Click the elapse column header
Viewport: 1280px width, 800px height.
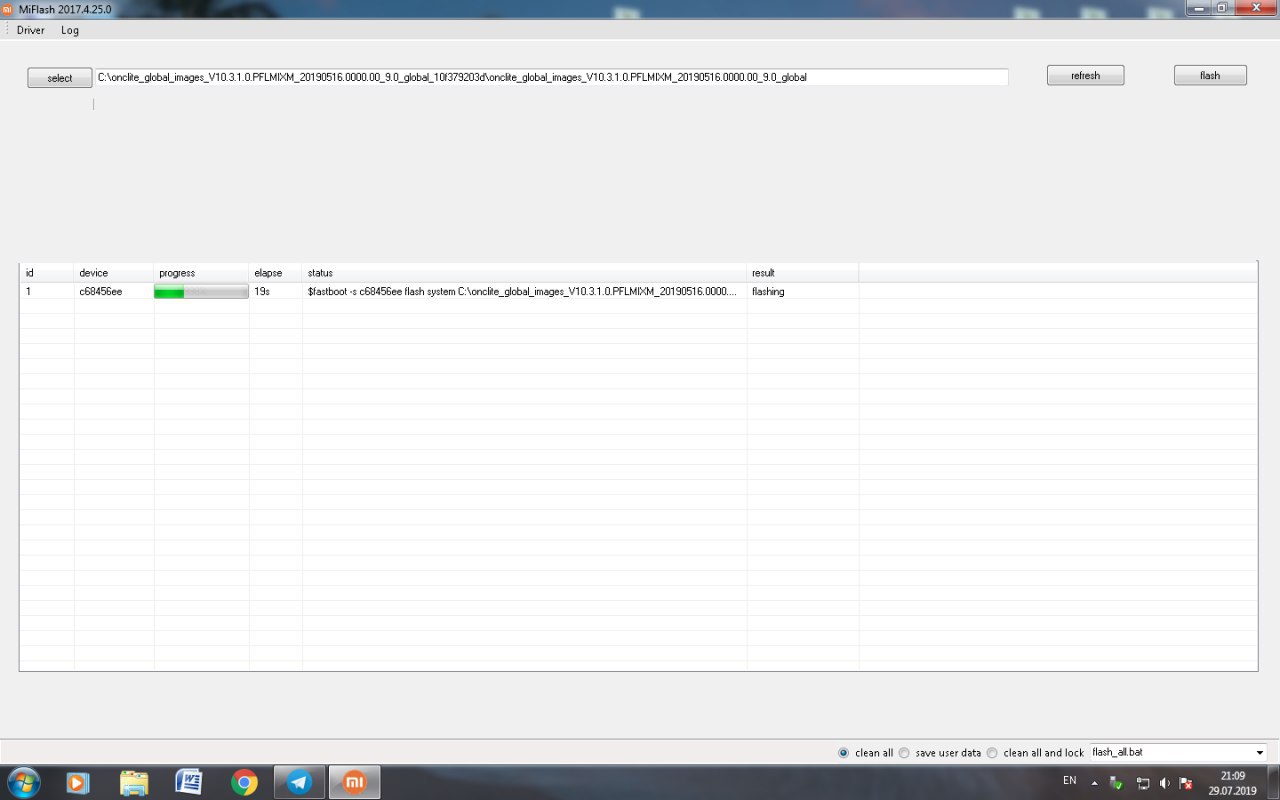point(276,273)
